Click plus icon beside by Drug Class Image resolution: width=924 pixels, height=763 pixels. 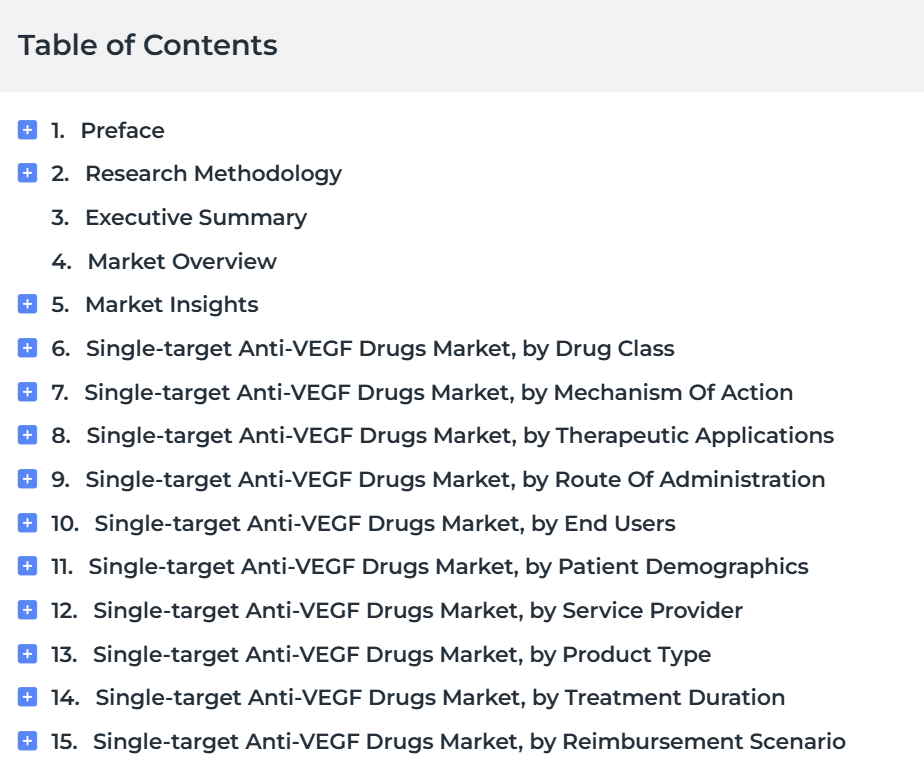click(27, 348)
